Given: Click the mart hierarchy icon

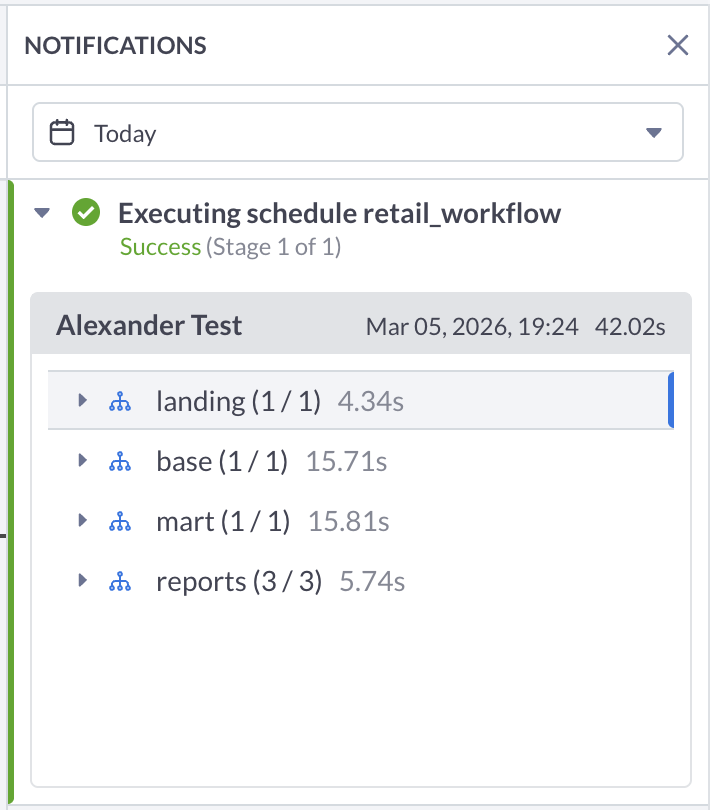Looking at the screenshot, I should [x=120, y=522].
